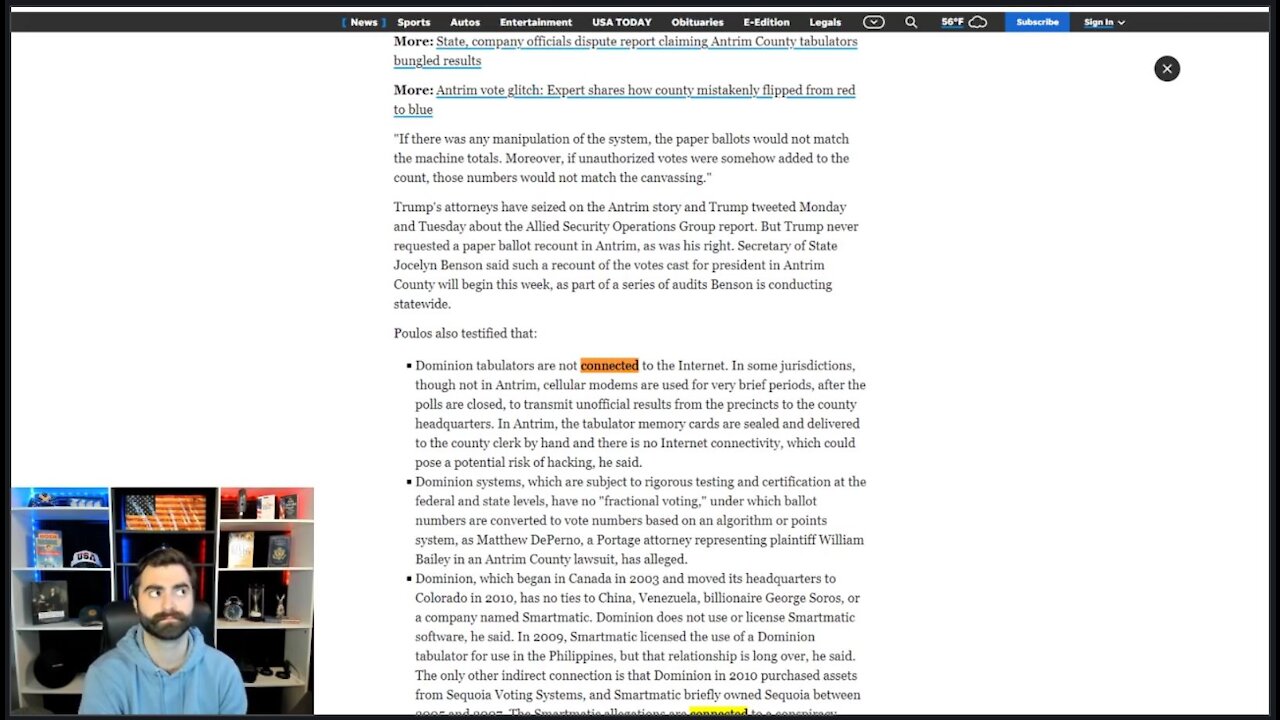Expand the Sign In dropdown
Image resolution: width=1280 pixels, height=720 pixels.
pos(1104,22)
